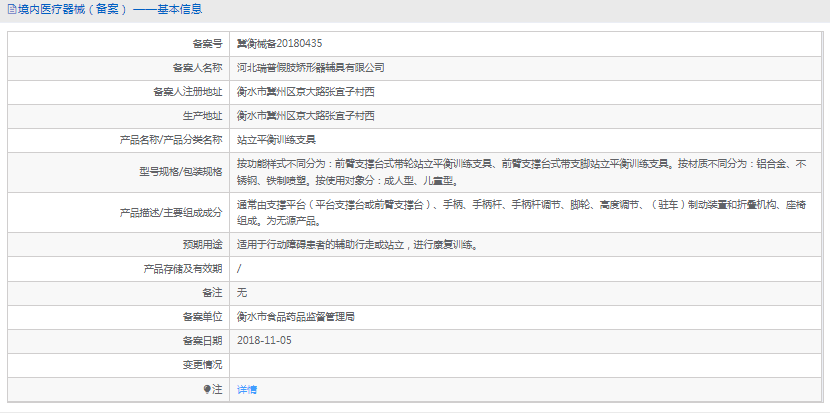
Task: Select the slash value in the 产品存储及有效期 row
Action: click(x=239, y=269)
